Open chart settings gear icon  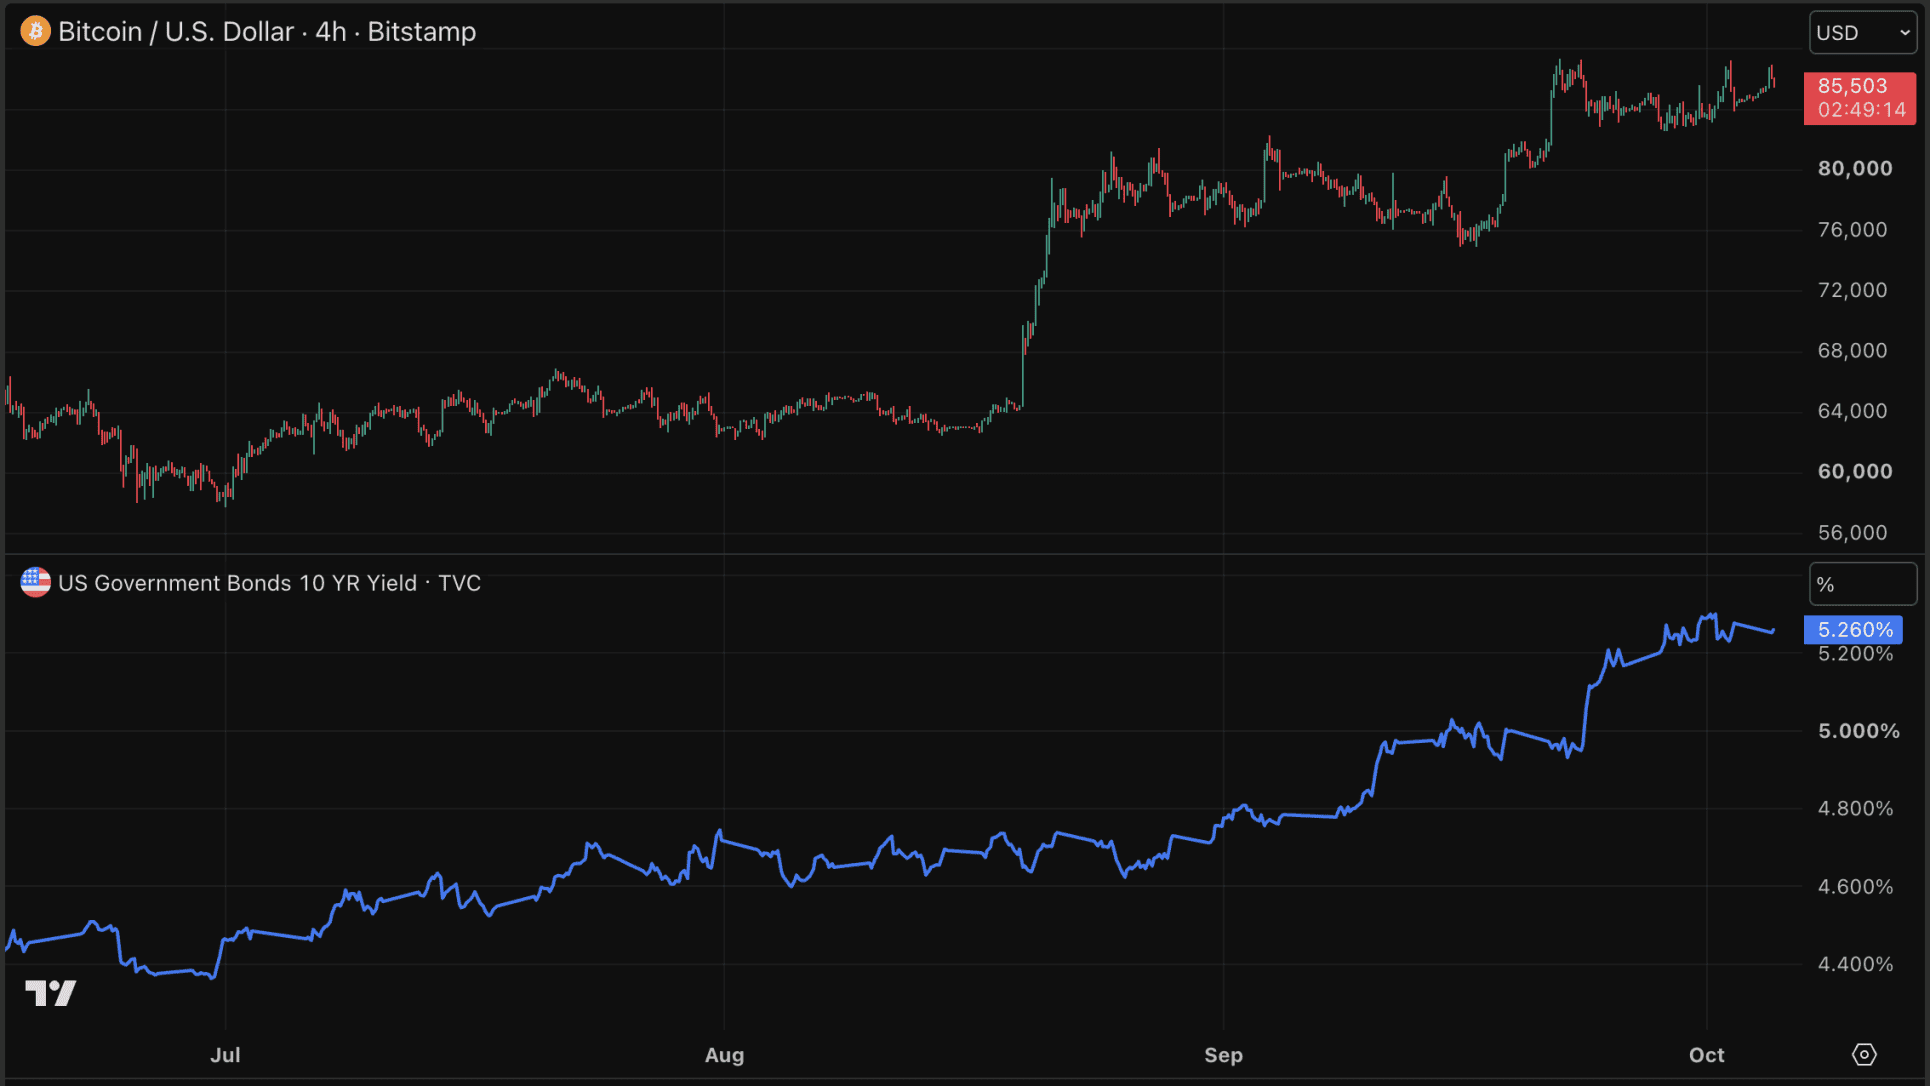[1864, 1054]
